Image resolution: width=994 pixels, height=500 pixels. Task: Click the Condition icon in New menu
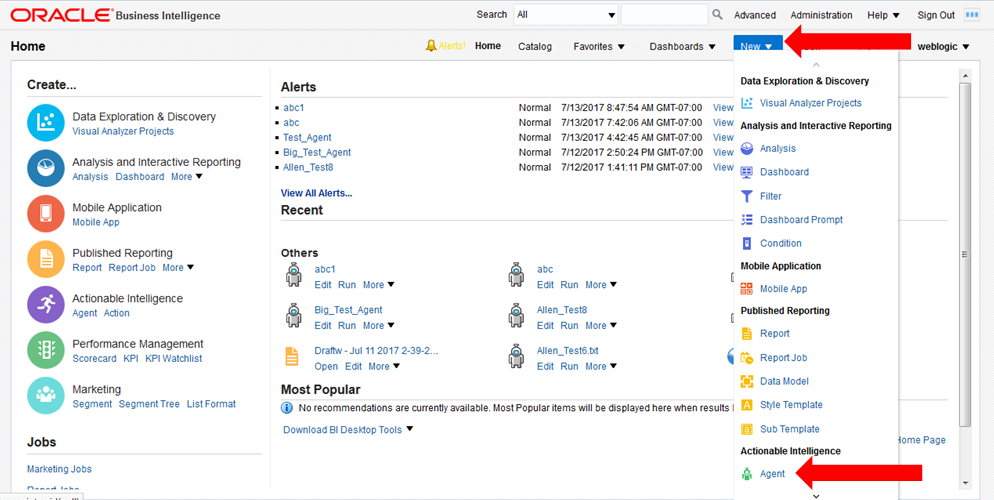click(x=747, y=243)
